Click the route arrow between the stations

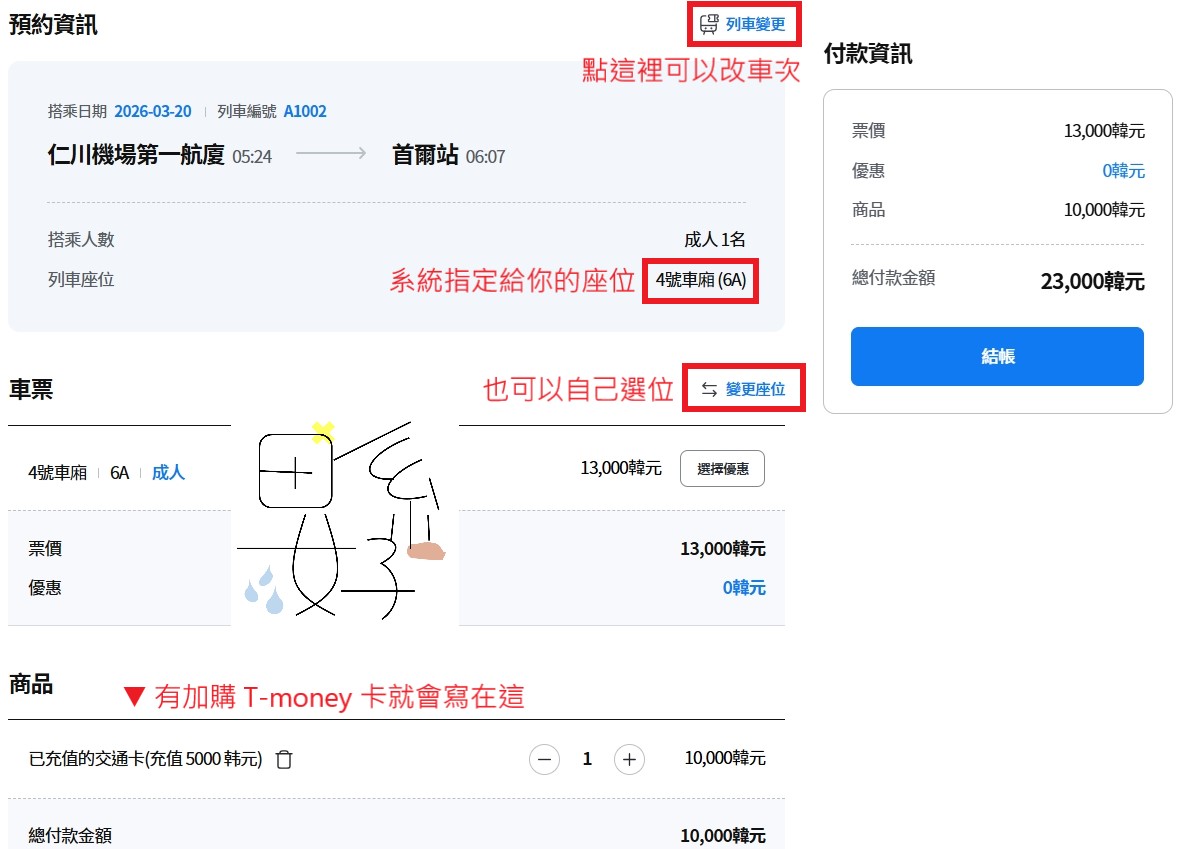click(x=331, y=155)
